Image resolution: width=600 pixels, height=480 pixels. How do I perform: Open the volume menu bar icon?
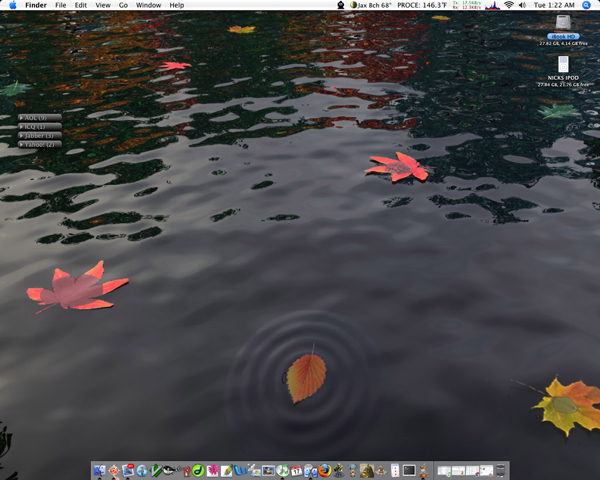coord(522,5)
